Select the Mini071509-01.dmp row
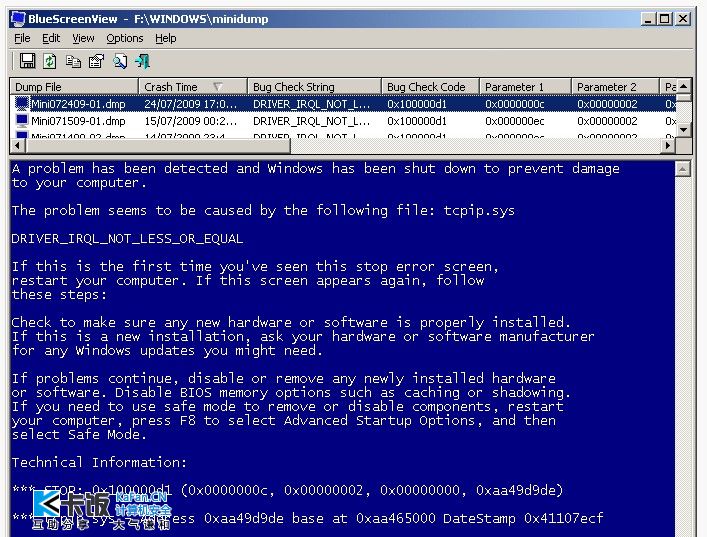 point(343,121)
